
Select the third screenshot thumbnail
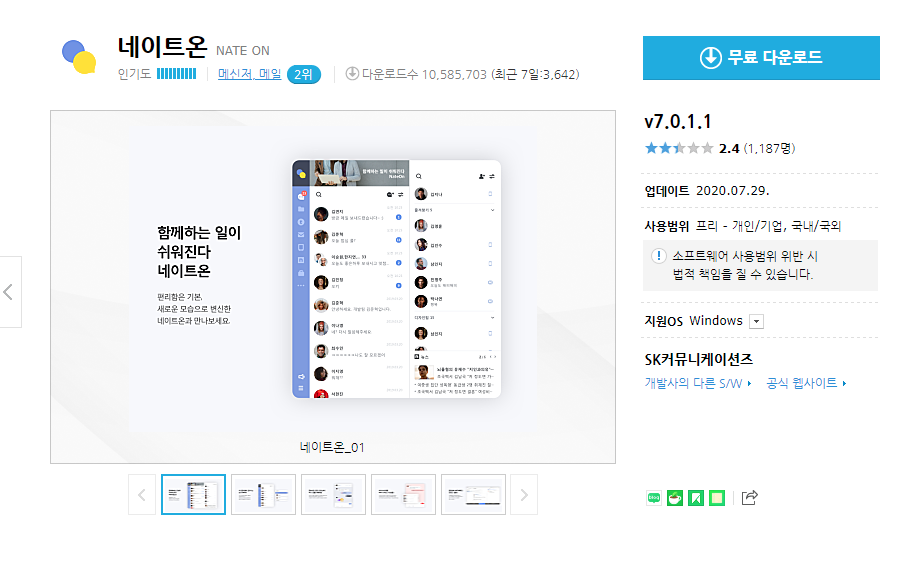(x=333, y=494)
